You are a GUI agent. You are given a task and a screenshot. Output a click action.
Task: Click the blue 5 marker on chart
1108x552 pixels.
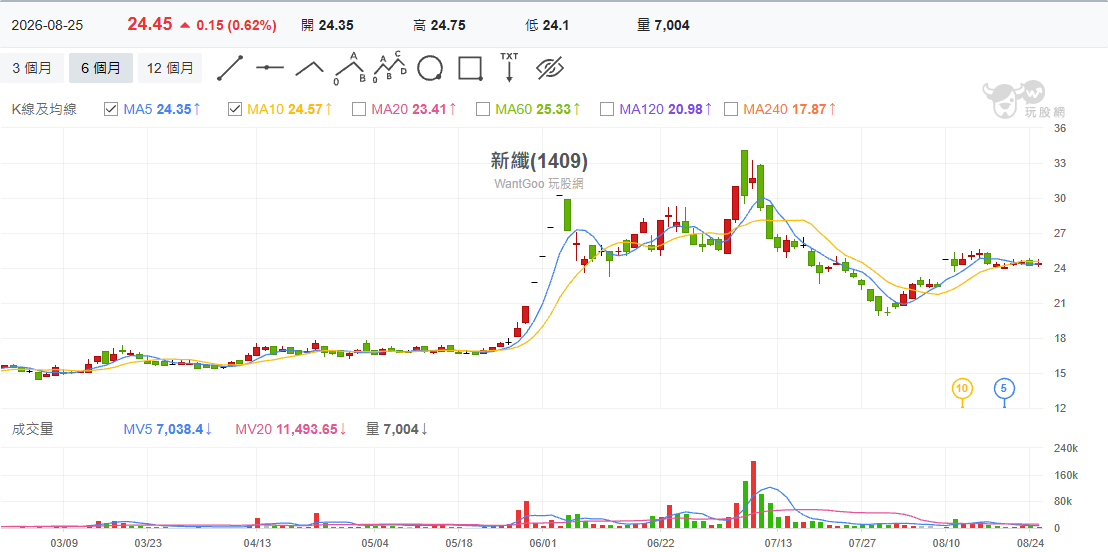tap(1004, 388)
